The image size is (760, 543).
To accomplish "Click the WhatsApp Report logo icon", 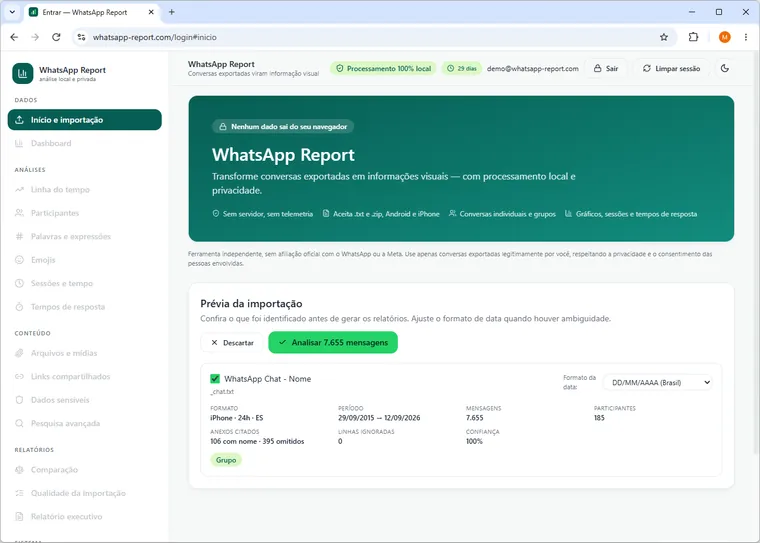I will tap(23, 73).
